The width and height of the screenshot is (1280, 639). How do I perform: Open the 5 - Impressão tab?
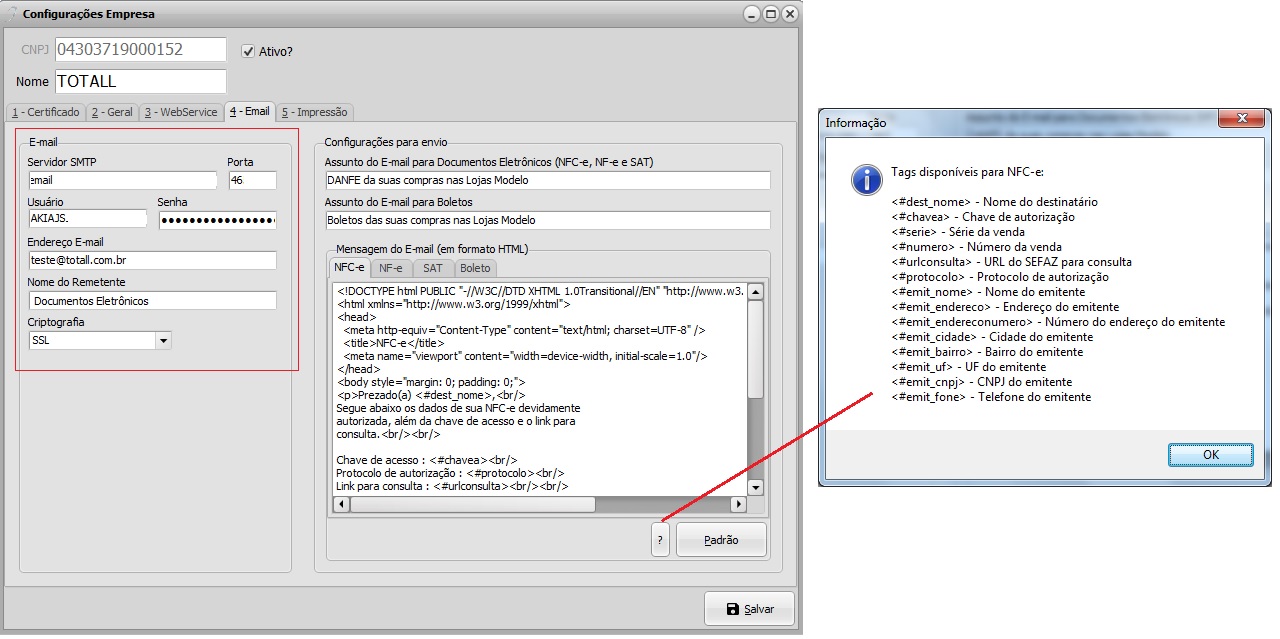tap(314, 112)
